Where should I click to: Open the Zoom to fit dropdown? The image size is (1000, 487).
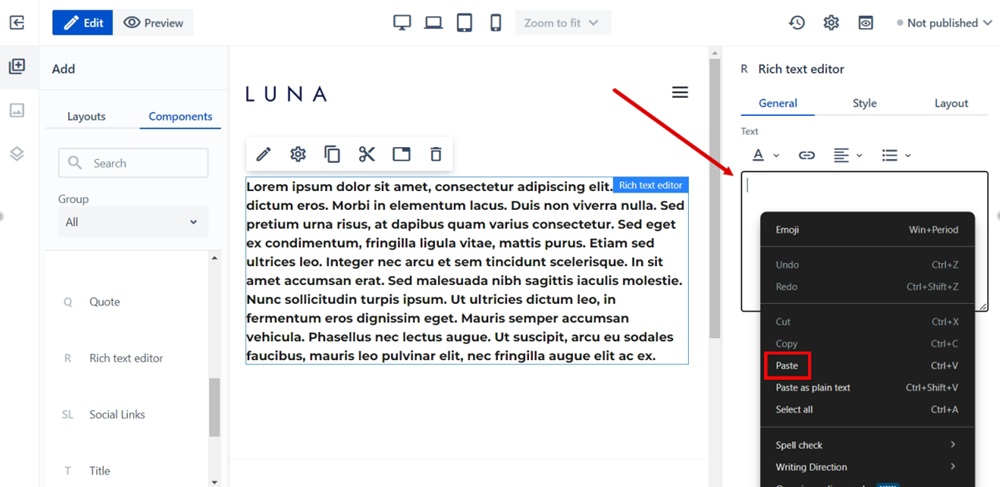coord(562,23)
